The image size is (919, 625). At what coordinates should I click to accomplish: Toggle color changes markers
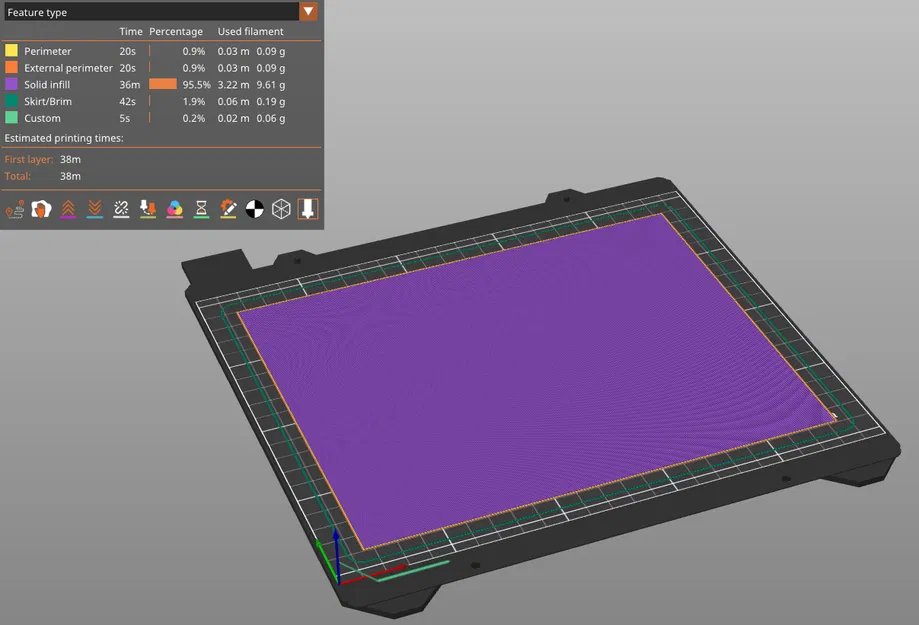coord(174,208)
